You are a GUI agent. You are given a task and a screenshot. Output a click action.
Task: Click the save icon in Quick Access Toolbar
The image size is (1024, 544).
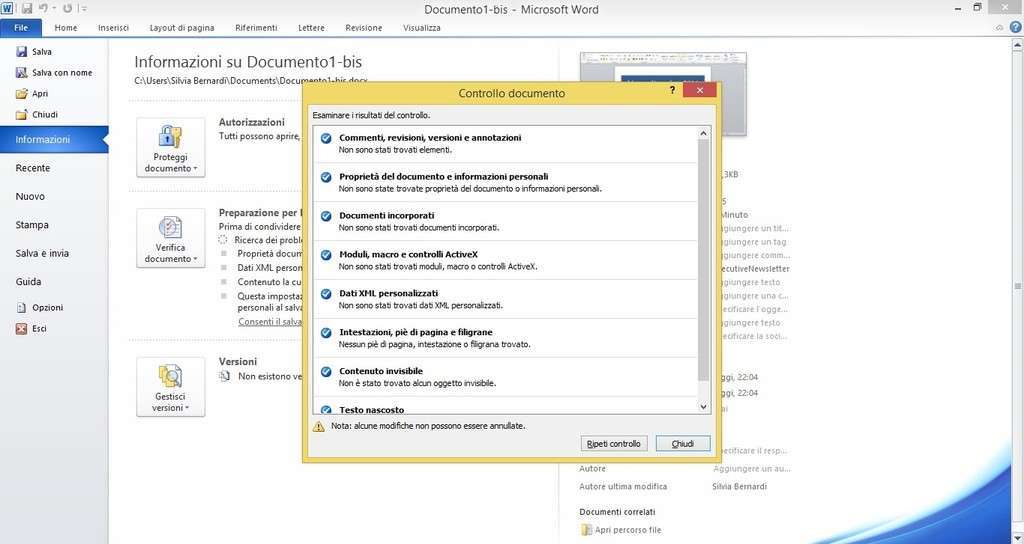point(27,8)
